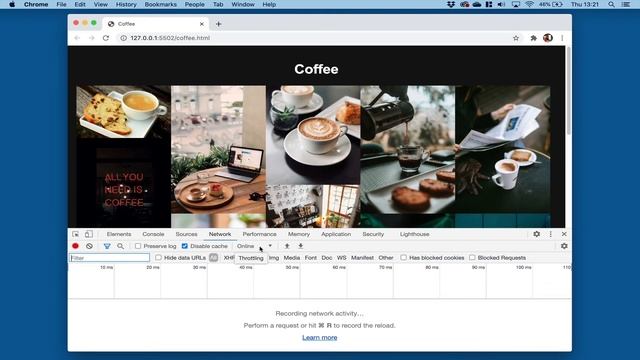Toggle the network filter funnel icon
Viewport: 640px width, 360px height.
click(107, 246)
